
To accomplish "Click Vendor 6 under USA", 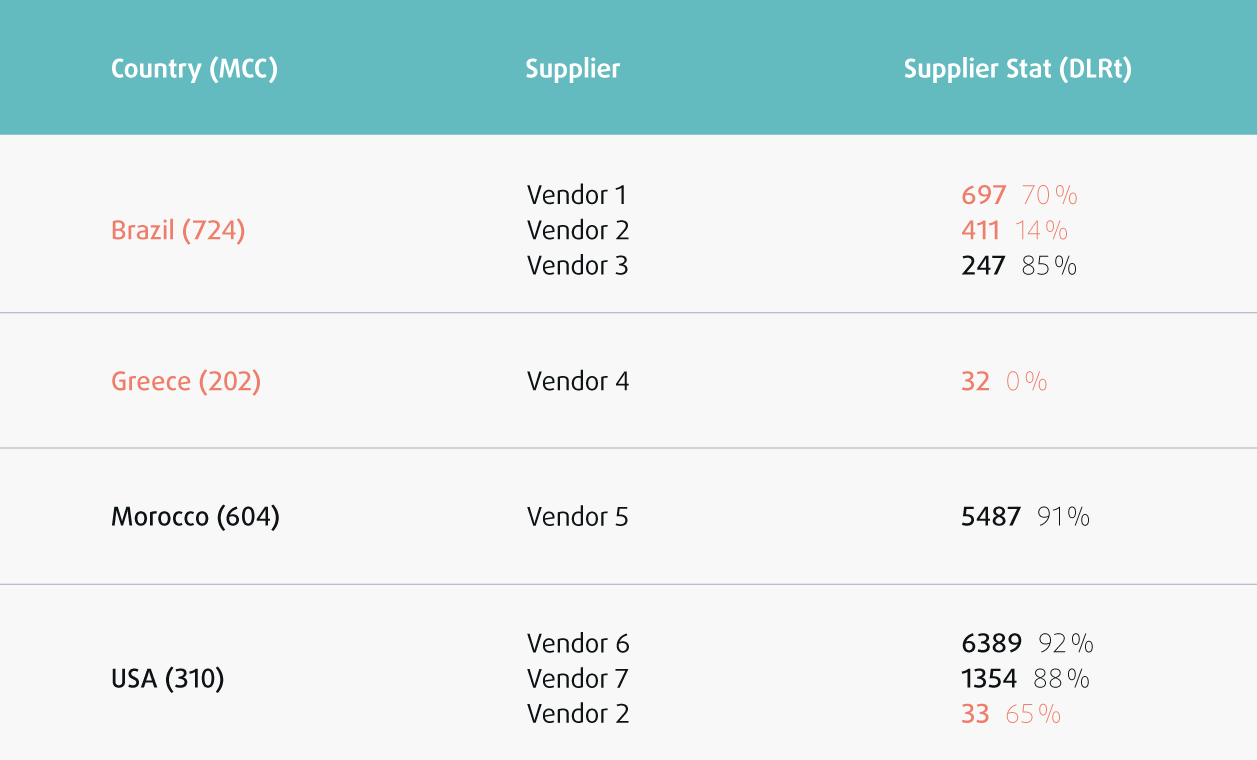I will (x=578, y=644).
